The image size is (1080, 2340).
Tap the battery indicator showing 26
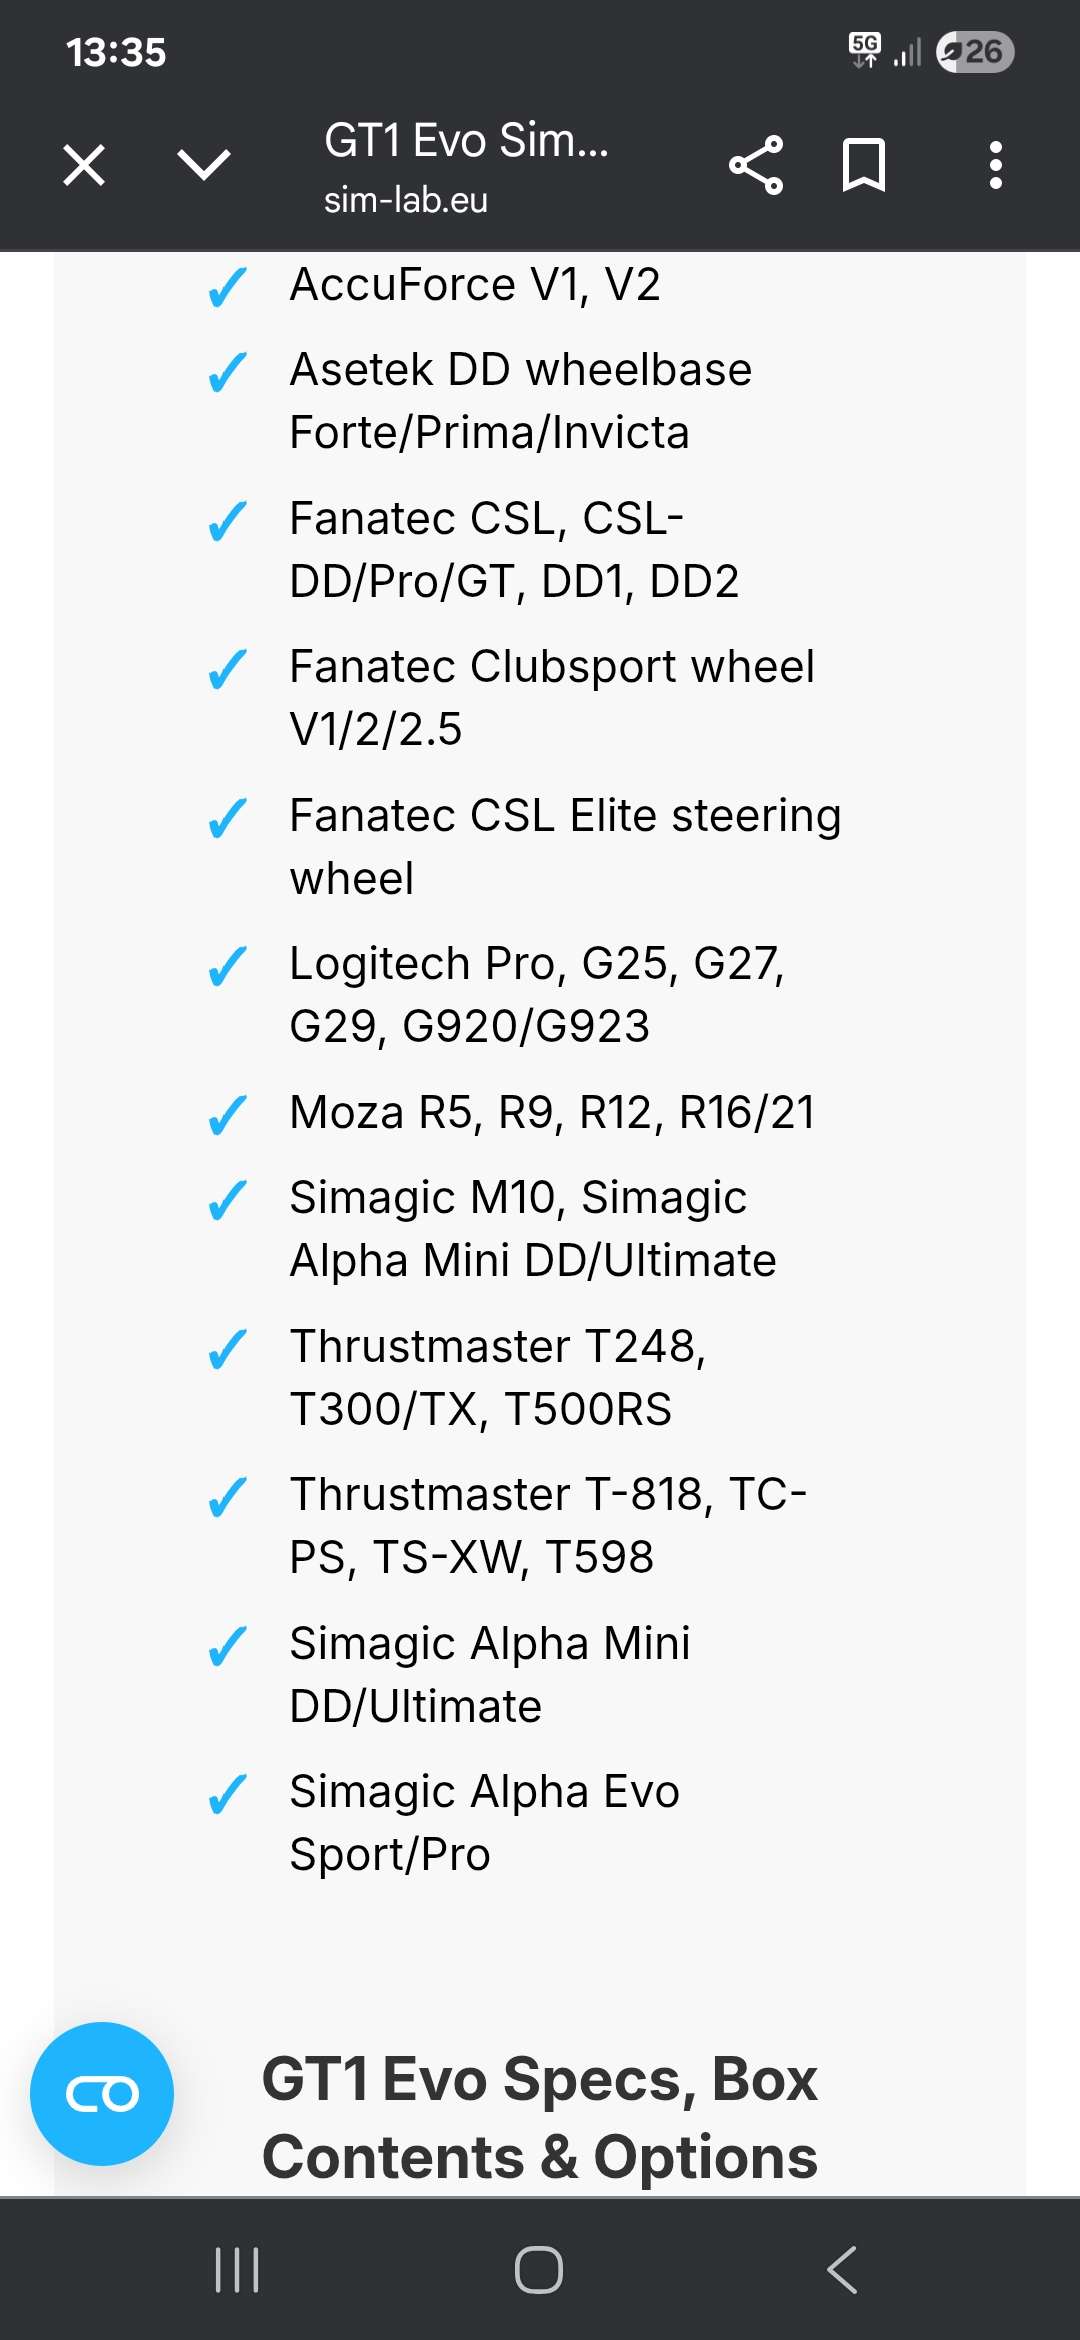[975, 52]
